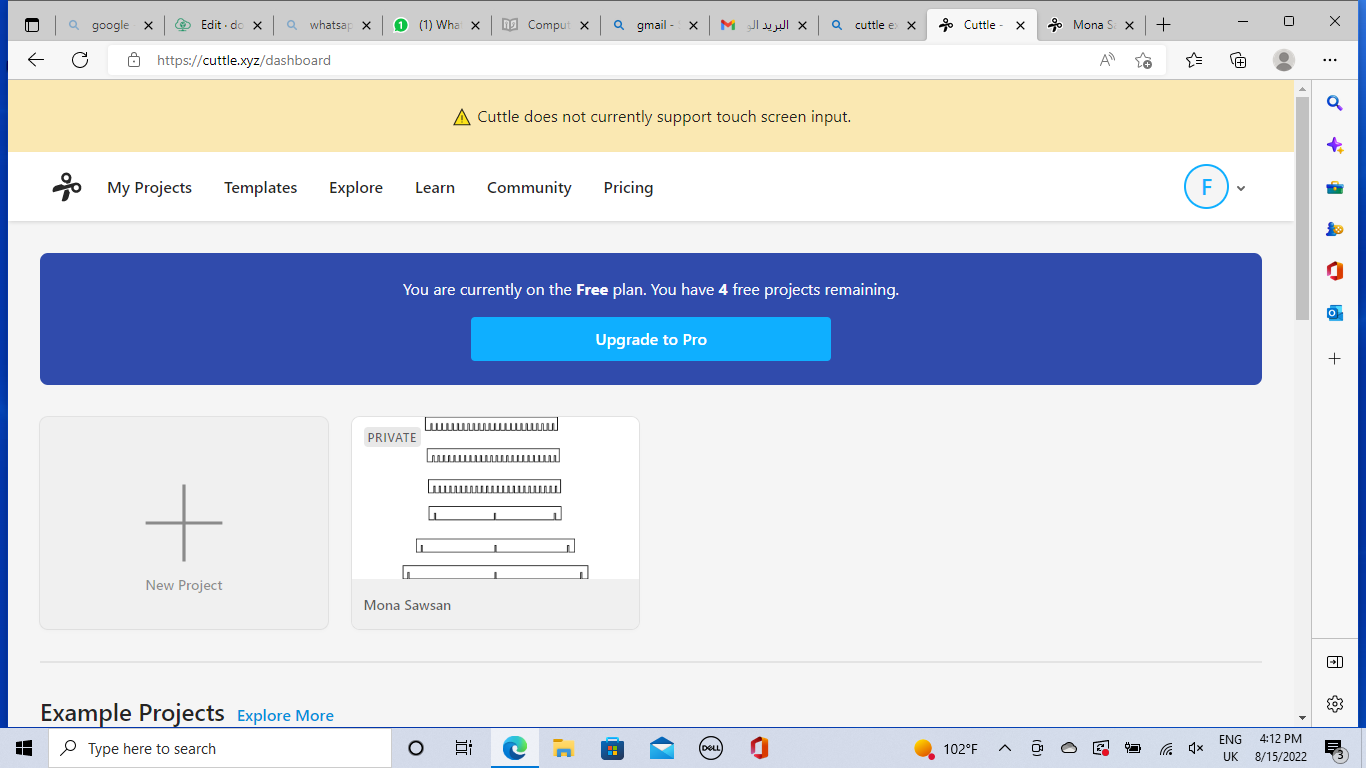Follow the Explore More link
This screenshot has height=768, width=1366.
tap(285, 715)
